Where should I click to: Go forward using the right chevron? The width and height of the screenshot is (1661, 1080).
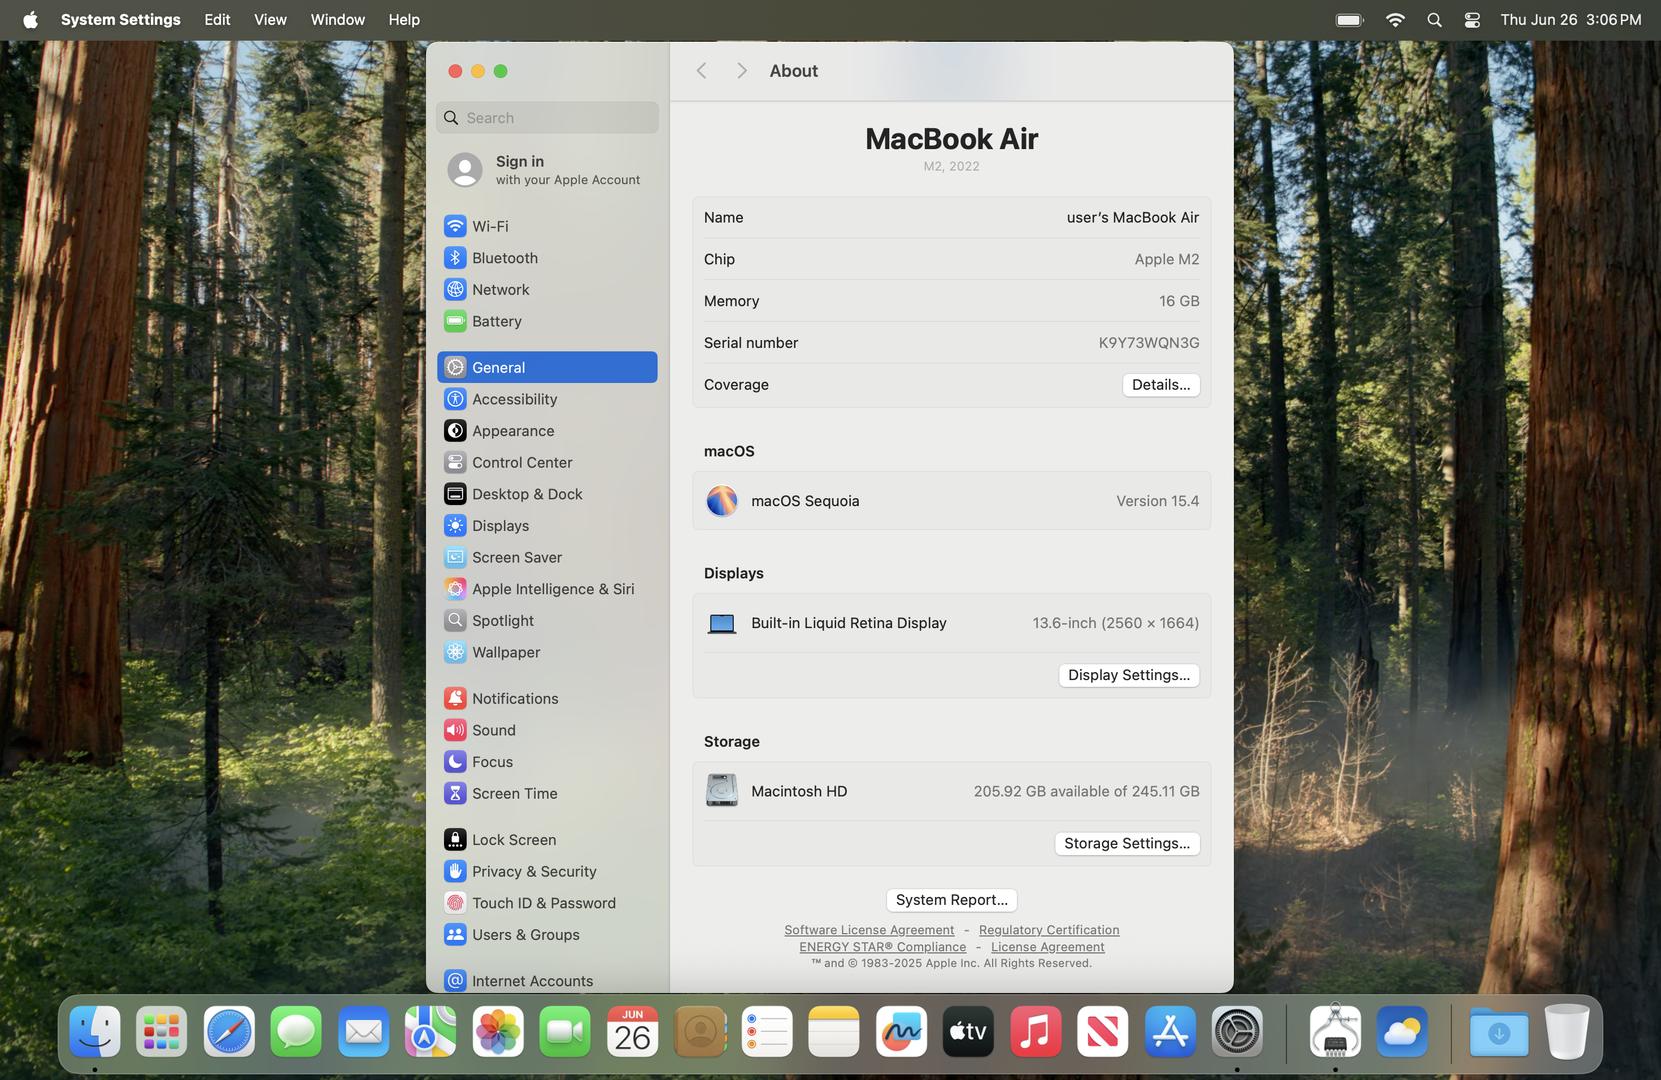[x=741, y=71]
